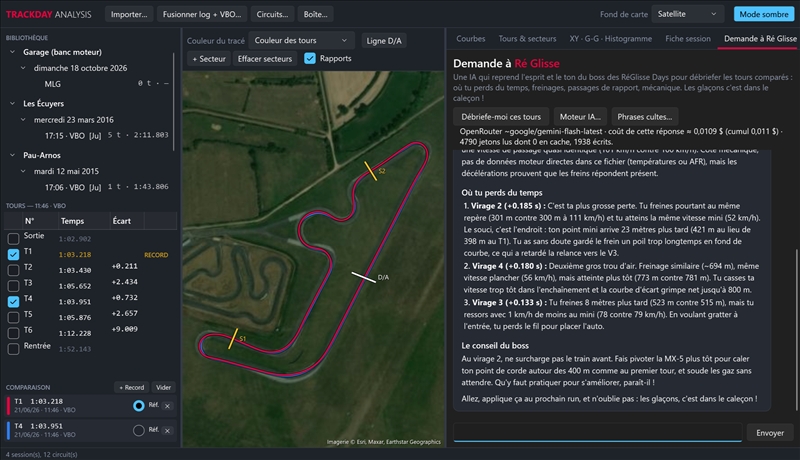Click + Record in comparison panel

(132, 388)
